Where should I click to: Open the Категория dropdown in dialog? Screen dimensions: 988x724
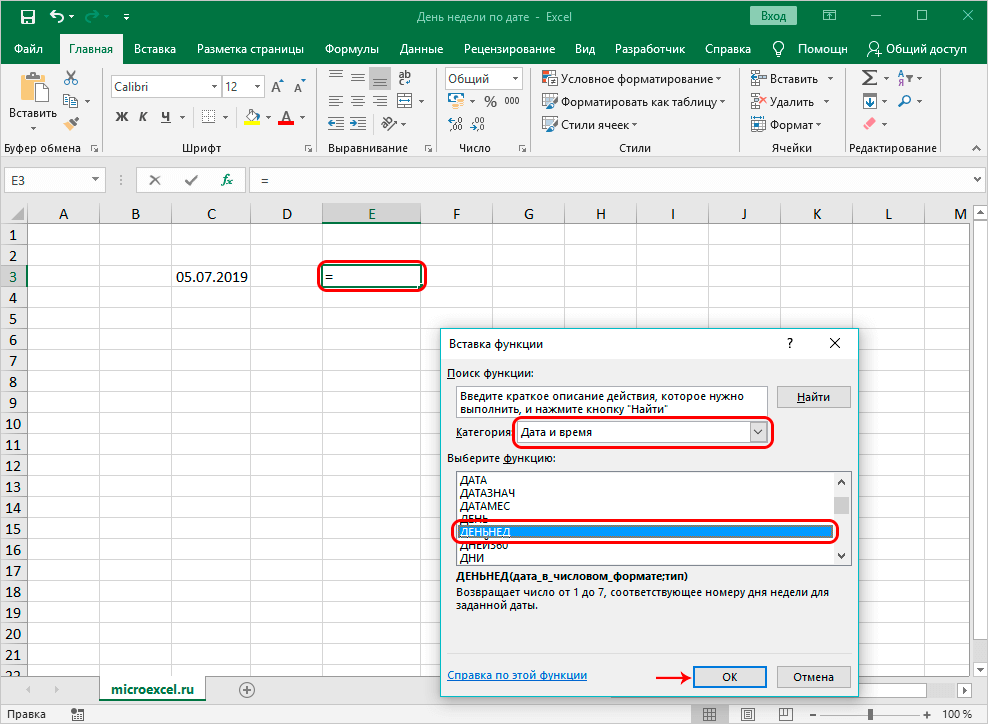(758, 432)
